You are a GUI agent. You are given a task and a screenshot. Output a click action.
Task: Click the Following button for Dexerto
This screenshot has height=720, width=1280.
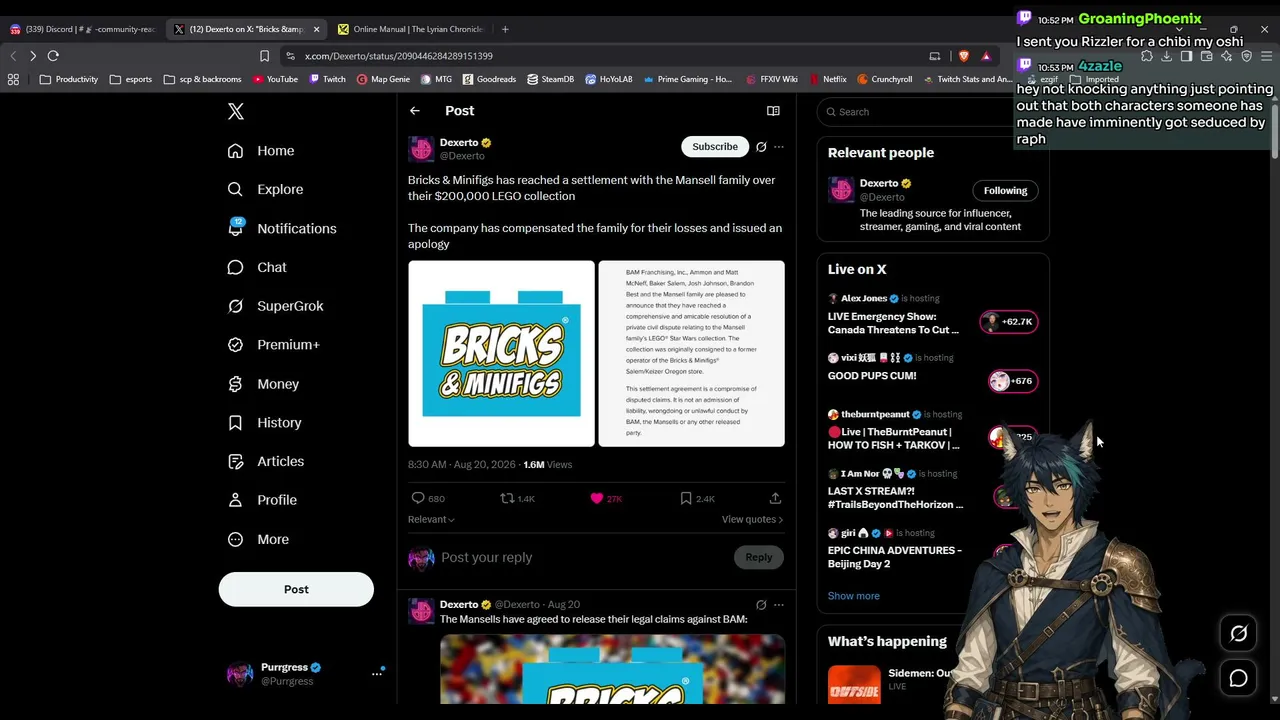click(1005, 191)
